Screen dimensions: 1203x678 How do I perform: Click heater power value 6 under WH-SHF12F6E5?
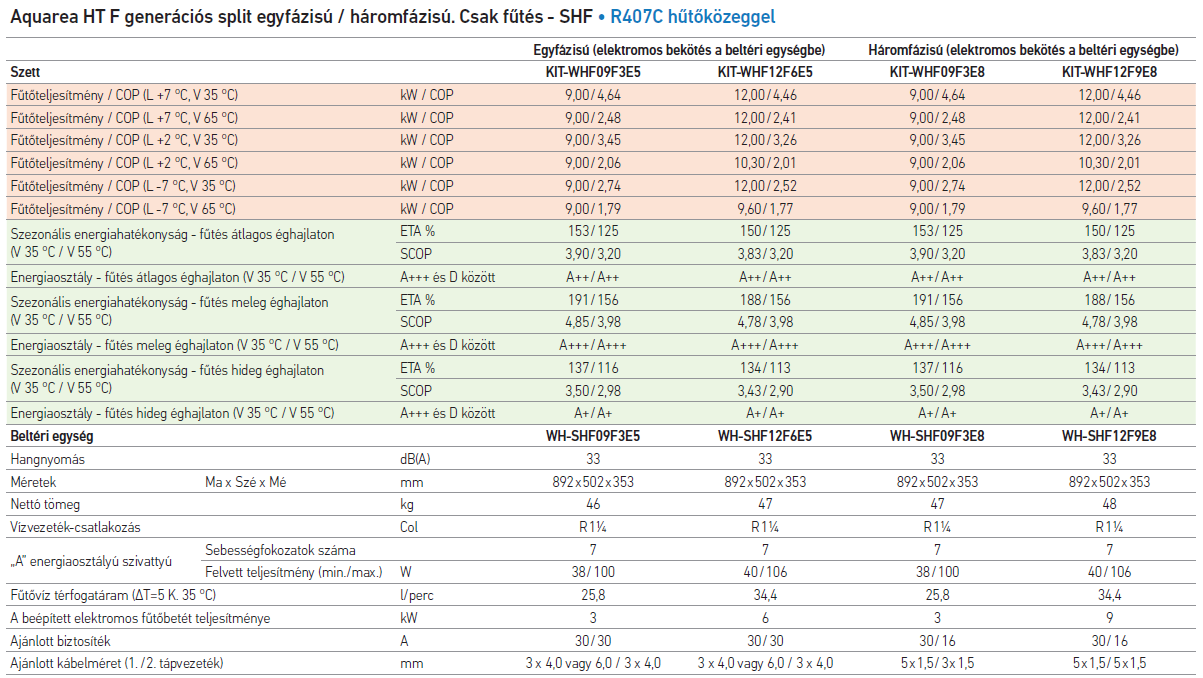(765, 618)
